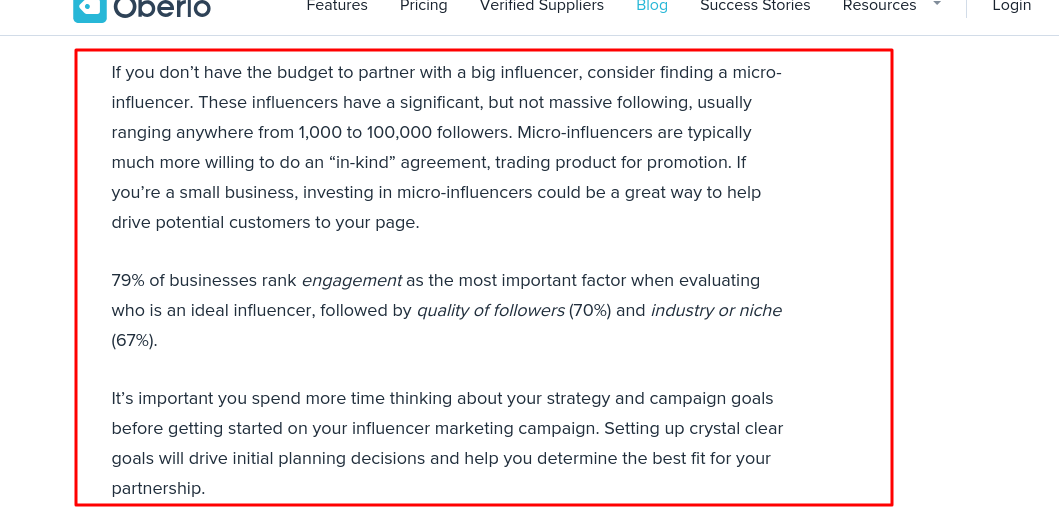The image size is (1059, 514).
Task: Click the paragraph beginning "If you don't have"
Action: tap(446, 147)
